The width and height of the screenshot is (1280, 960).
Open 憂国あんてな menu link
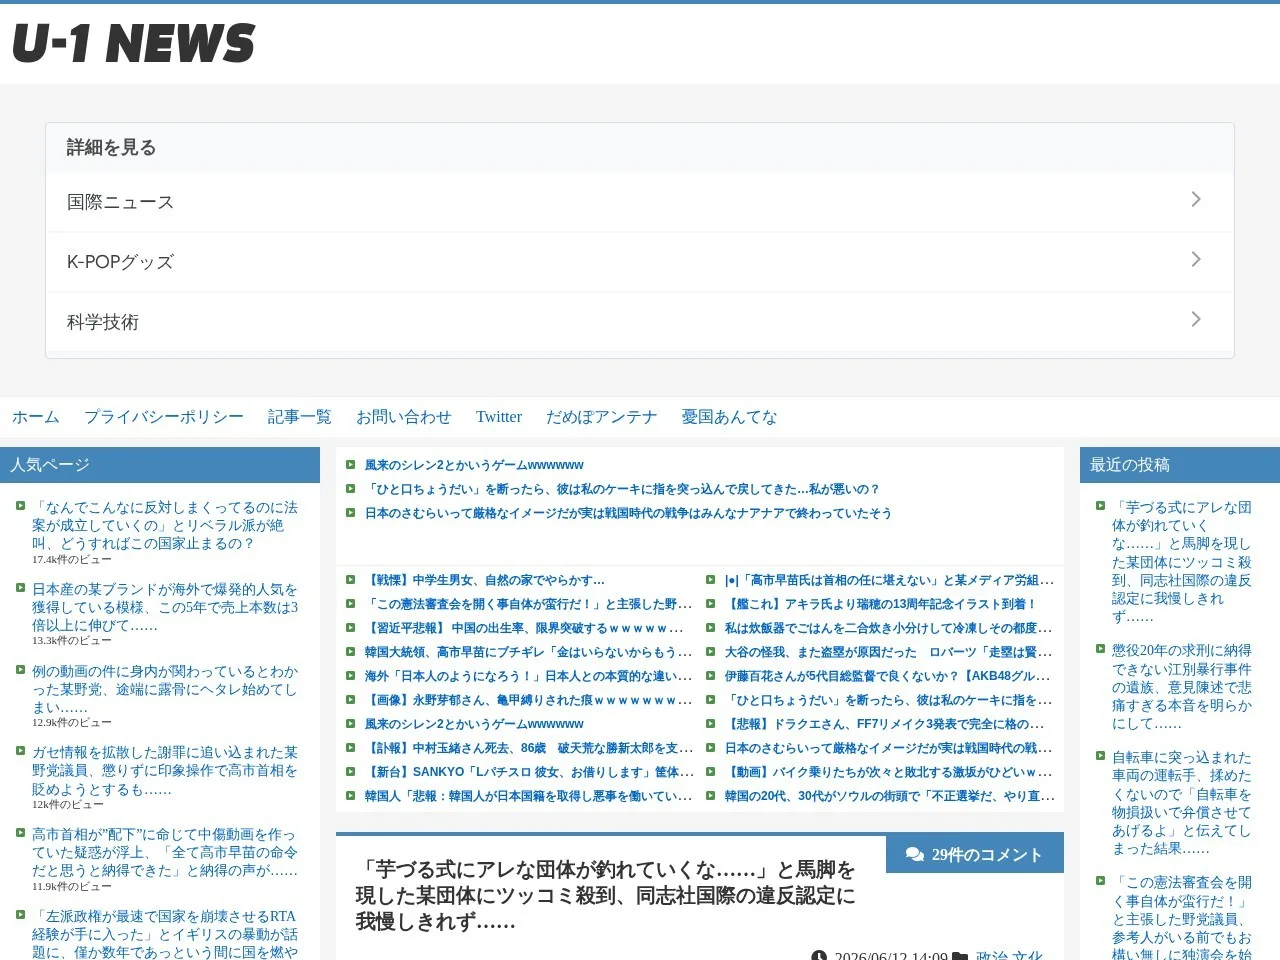(730, 417)
